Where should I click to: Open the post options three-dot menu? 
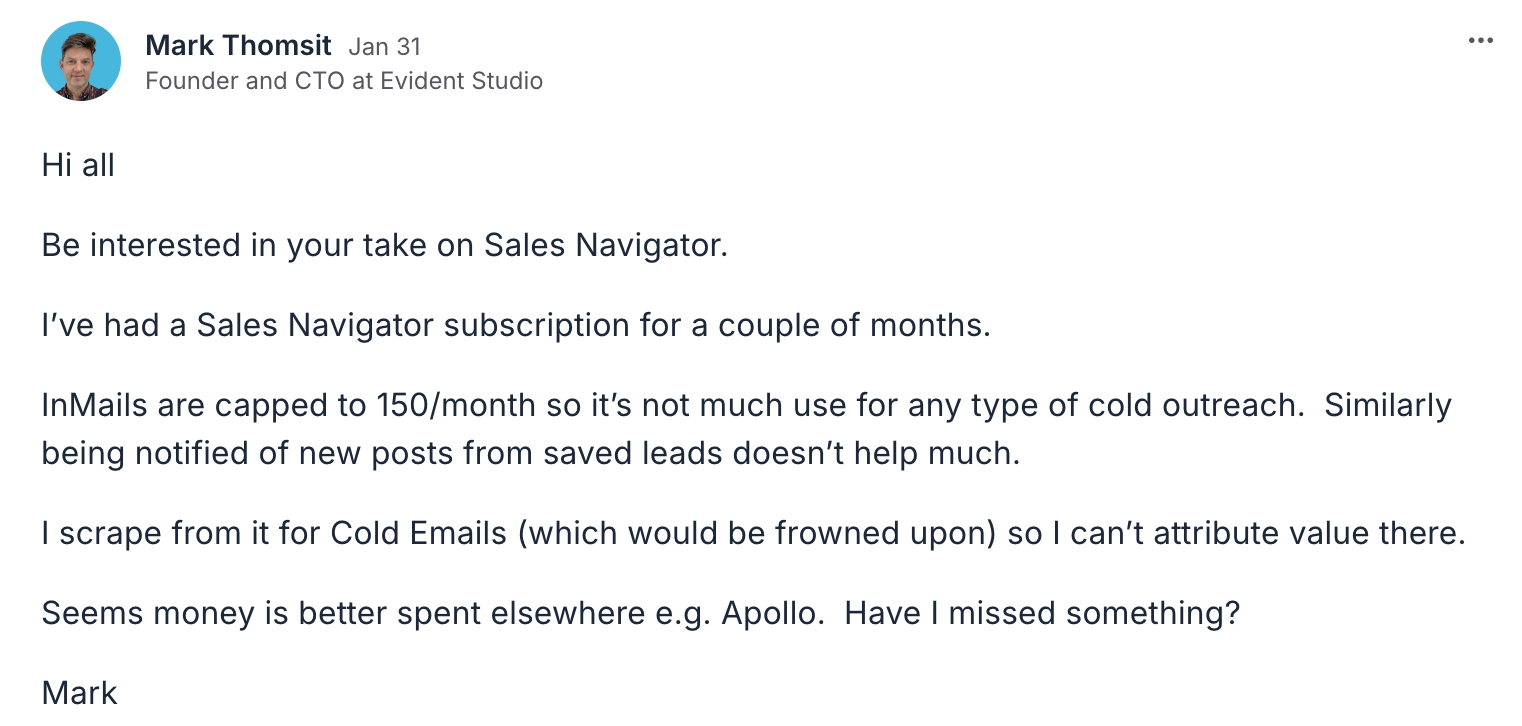coord(1480,41)
